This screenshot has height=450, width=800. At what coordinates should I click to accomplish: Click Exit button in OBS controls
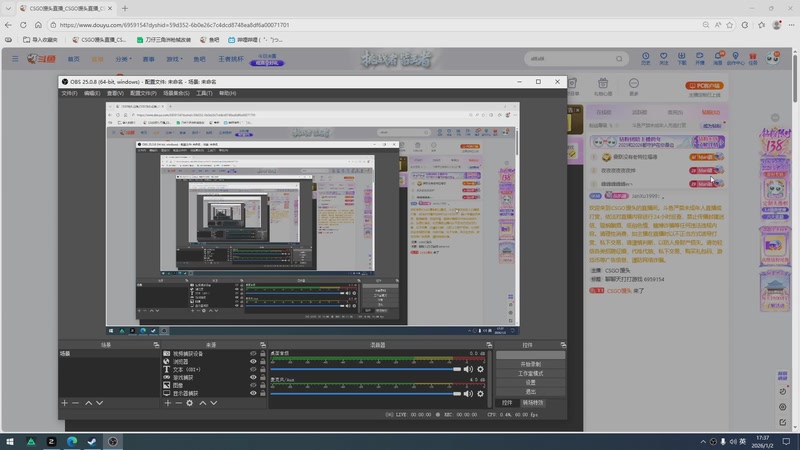(531, 392)
